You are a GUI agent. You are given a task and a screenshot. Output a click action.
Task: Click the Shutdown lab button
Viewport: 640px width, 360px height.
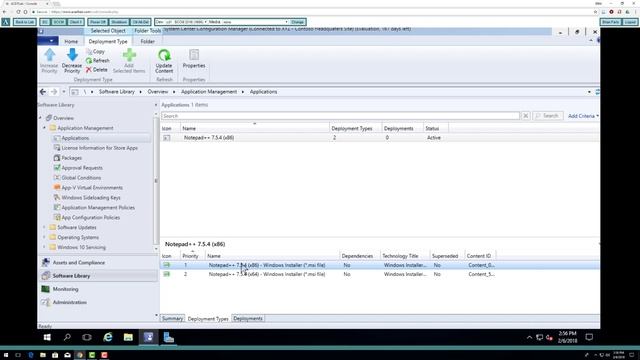tap(119, 22)
